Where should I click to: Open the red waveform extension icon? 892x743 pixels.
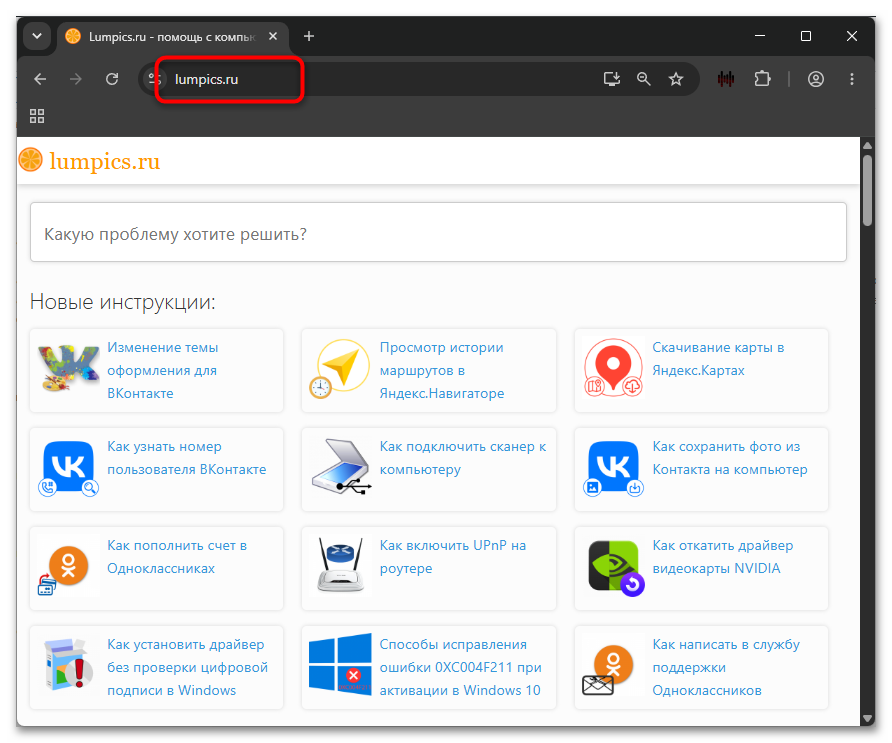click(725, 79)
